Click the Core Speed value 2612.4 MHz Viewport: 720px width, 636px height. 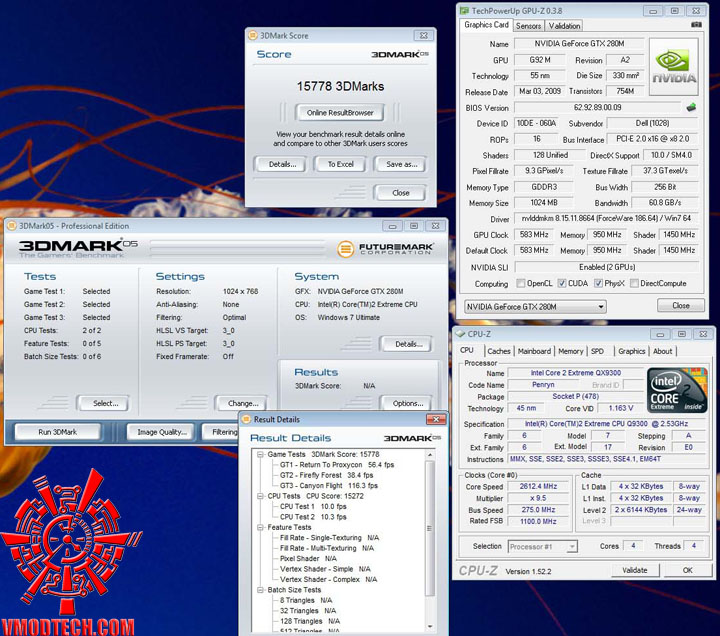pyautogui.click(x=538, y=486)
